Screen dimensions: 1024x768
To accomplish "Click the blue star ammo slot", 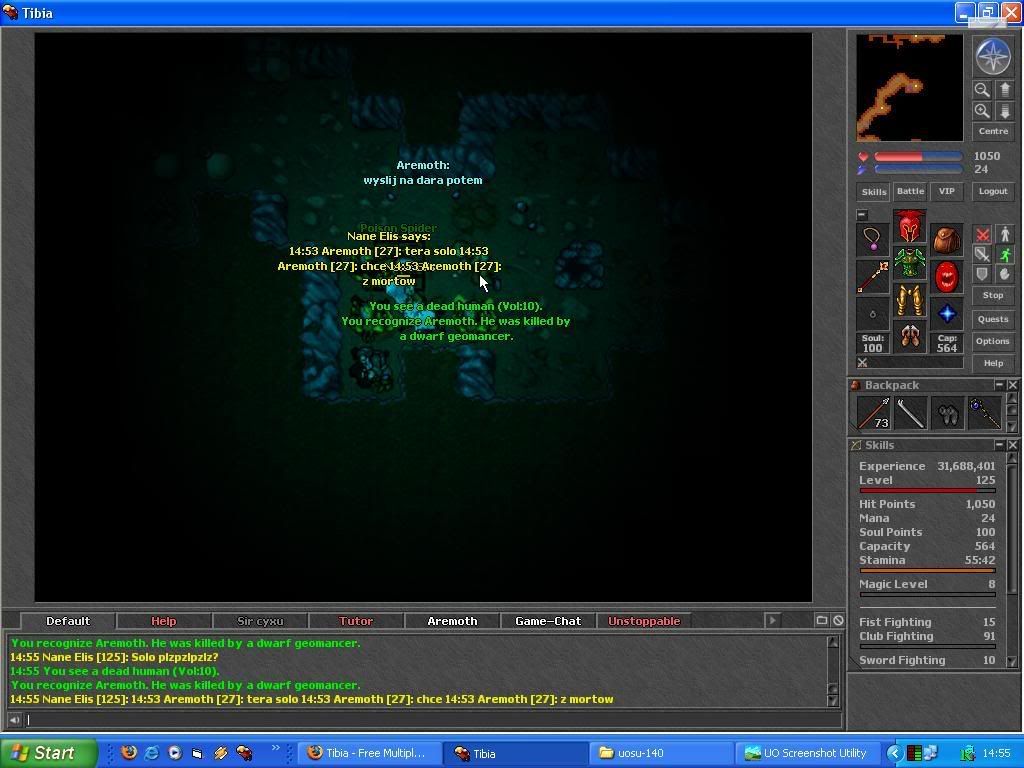I will [x=946, y=313].
